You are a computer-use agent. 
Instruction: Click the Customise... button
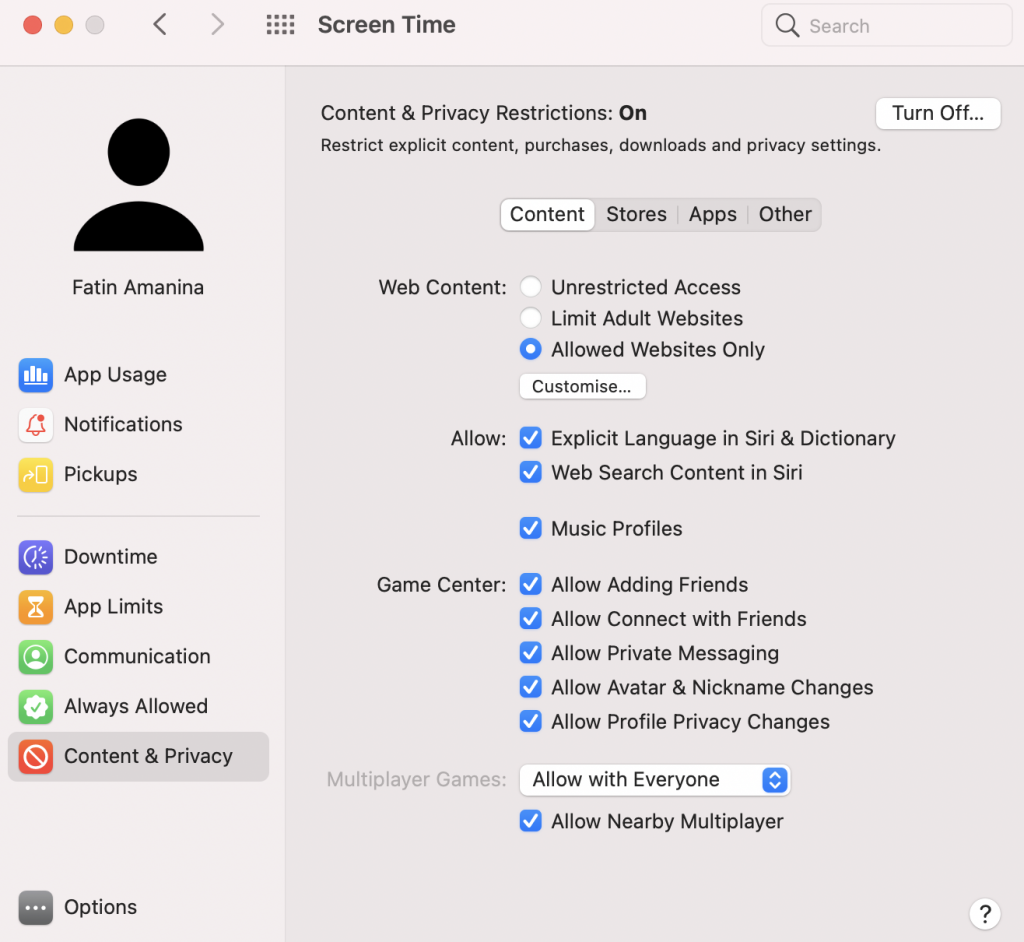(x=583, y=386)
